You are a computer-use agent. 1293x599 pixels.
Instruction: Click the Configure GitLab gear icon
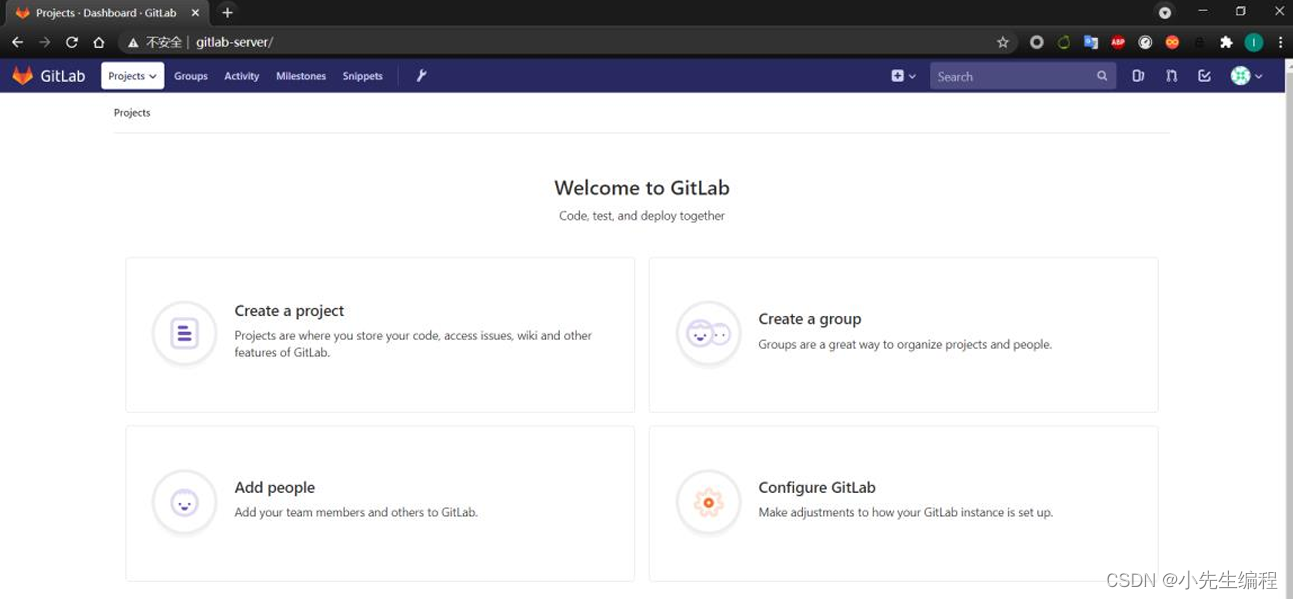coord(708,502)
